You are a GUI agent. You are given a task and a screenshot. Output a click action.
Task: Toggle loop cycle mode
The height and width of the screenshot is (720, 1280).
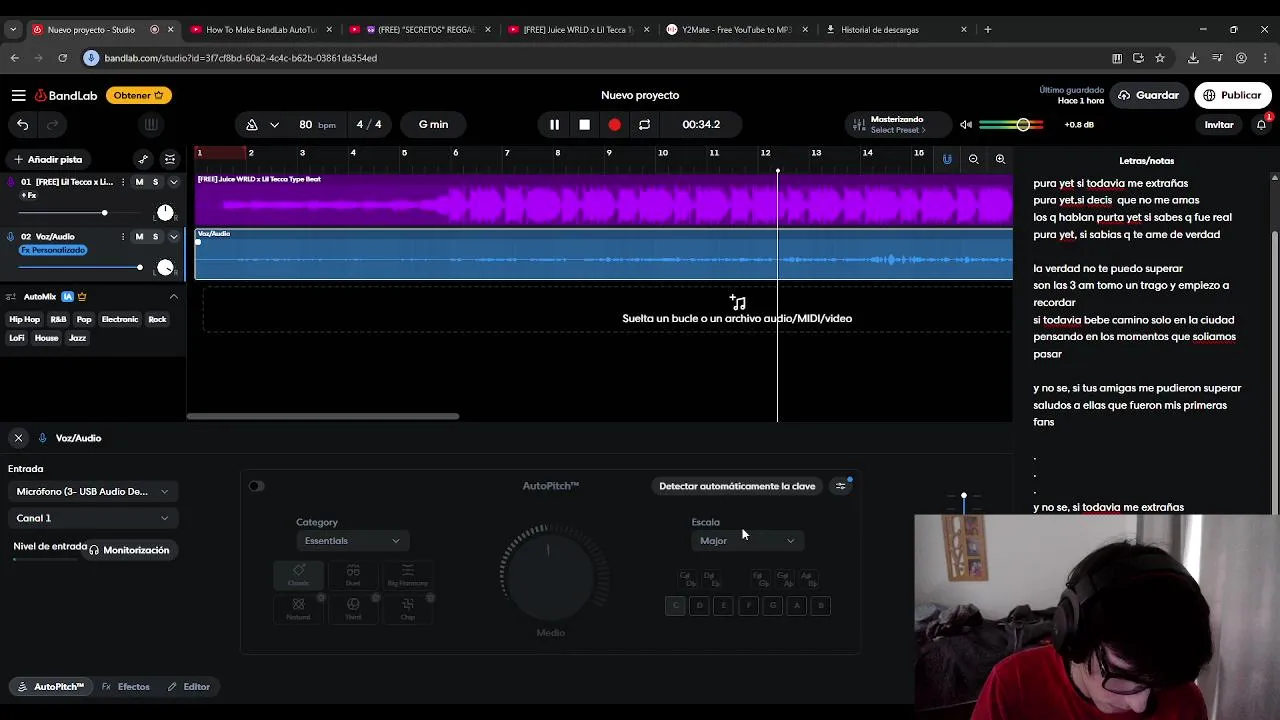(x=644, y=125)
